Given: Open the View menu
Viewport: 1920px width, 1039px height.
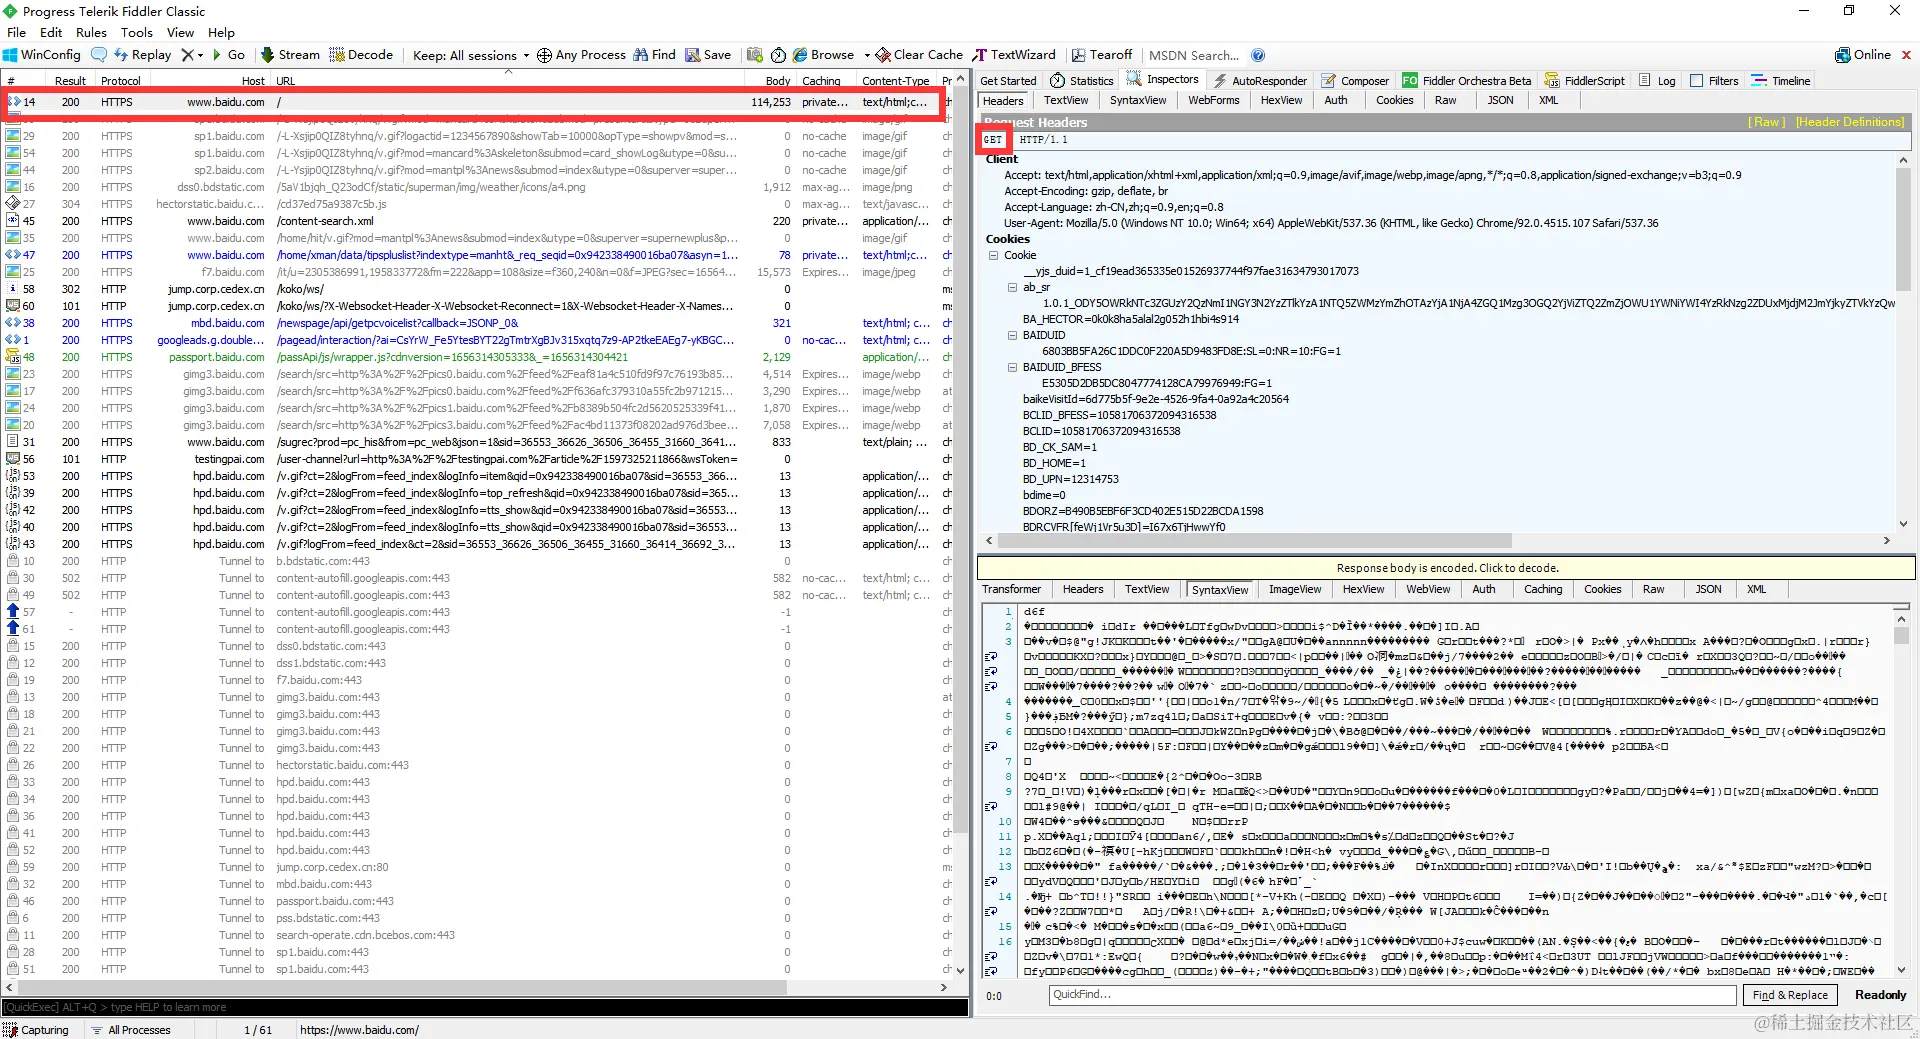Looking at the screenshot, I should [x=180, y=32].
